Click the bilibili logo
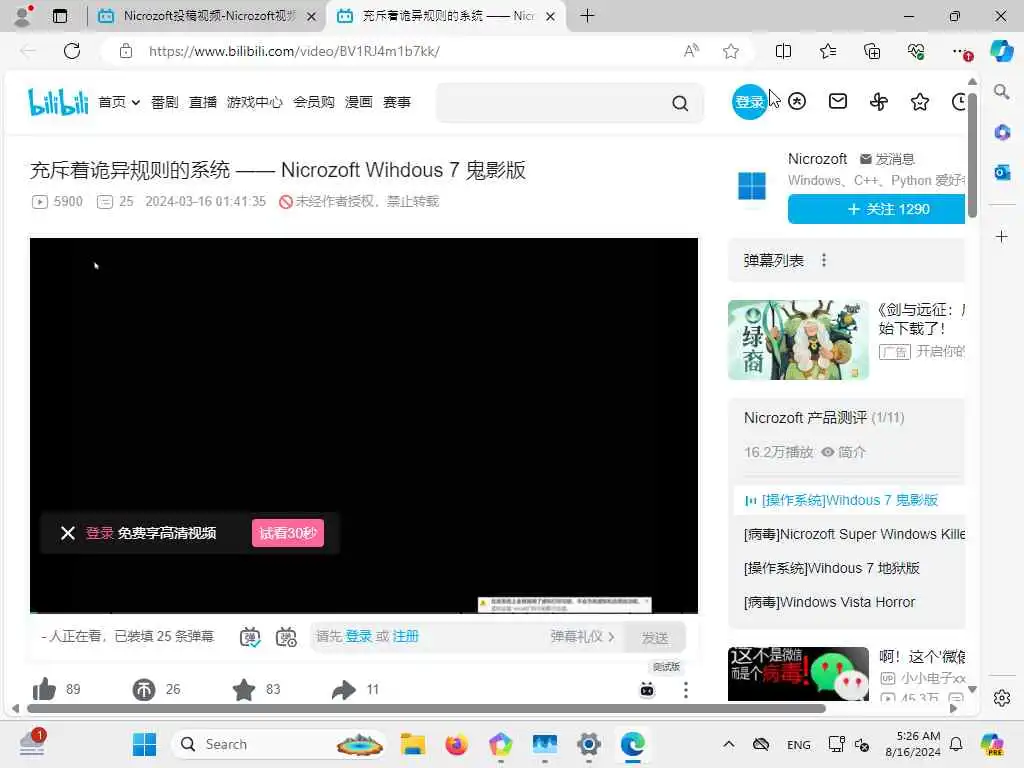The width and height of the screenshot is (1024, 768). (x=58, y=102)
